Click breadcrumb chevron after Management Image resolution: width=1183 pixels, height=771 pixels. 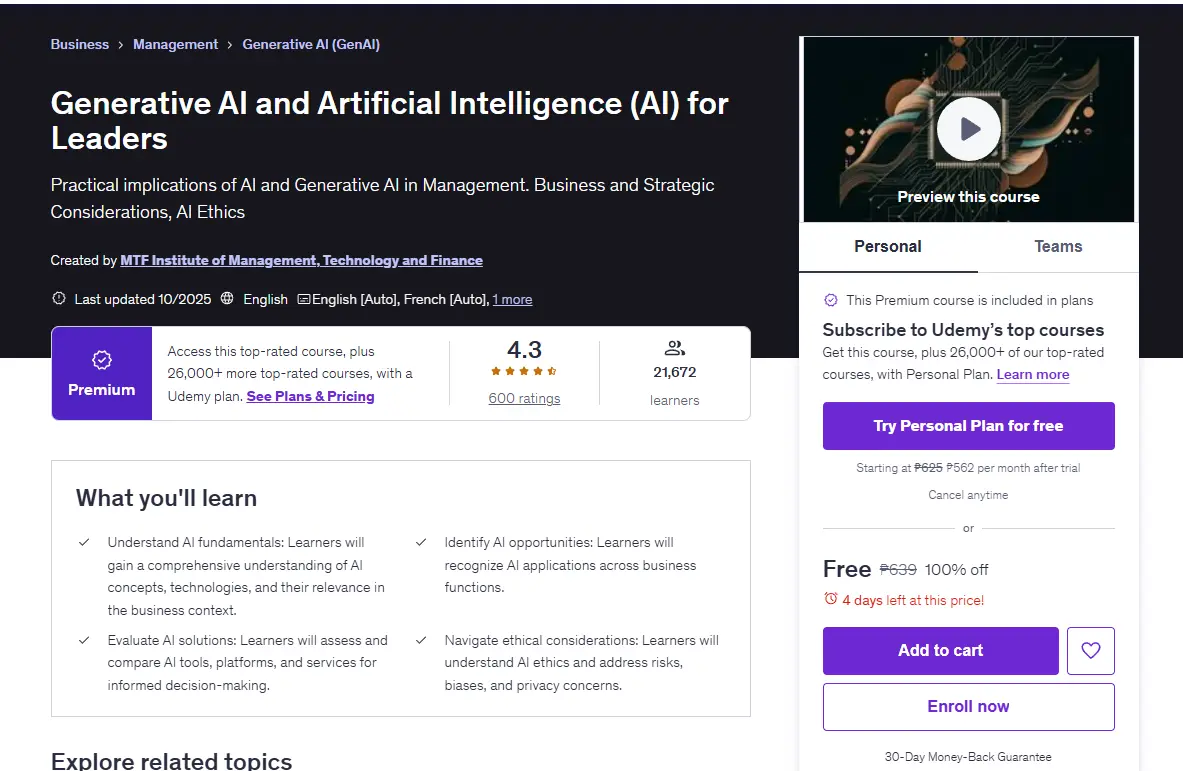pyautogui.click(x=230, y=45)
